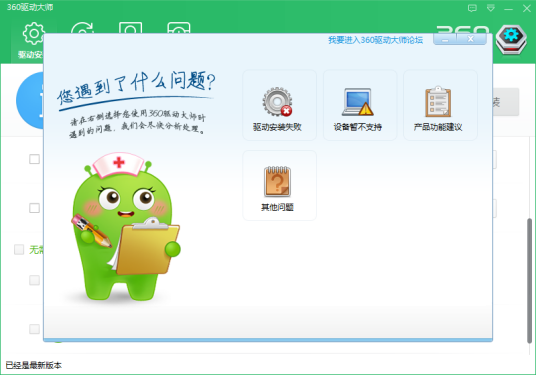Open the 驱动安装 gear tab icon
Image resolution: width=536 pixels, height=375 pixels.
click(33, 34)
